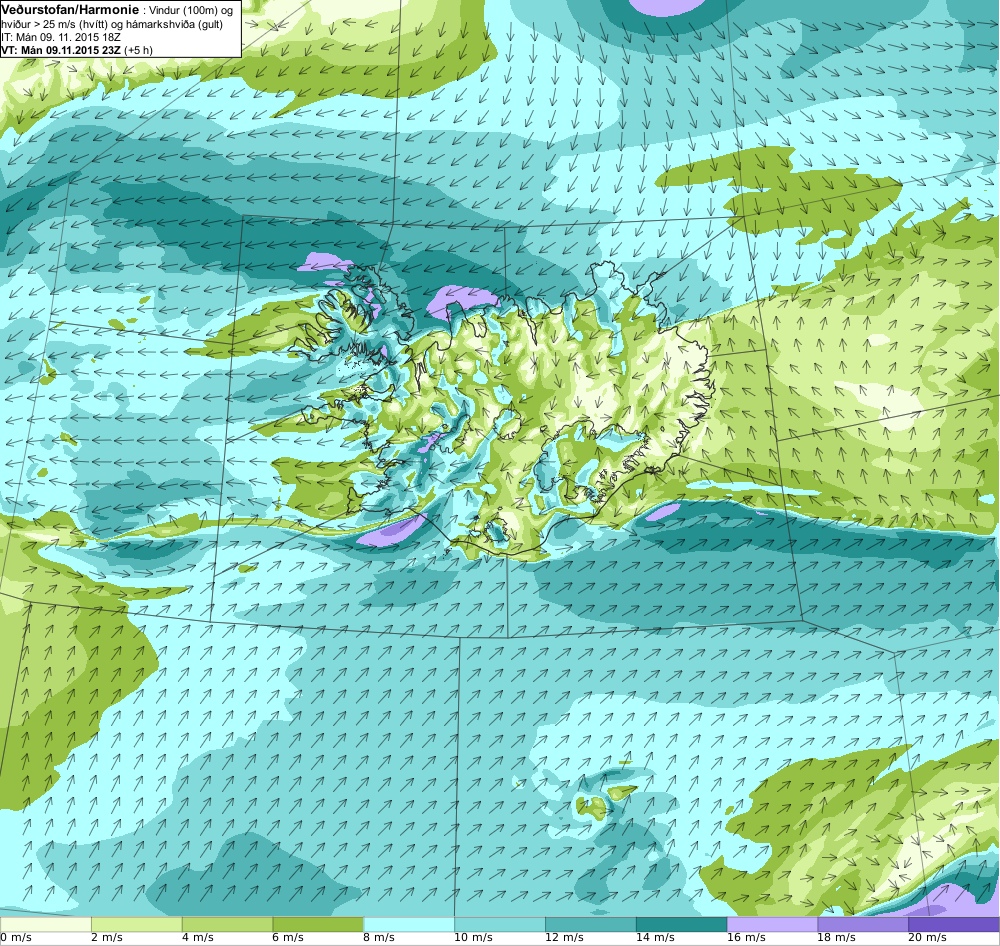Click the '10 m/s' legend label
This screenshot has height=946, width=1000.
[474, 938]
